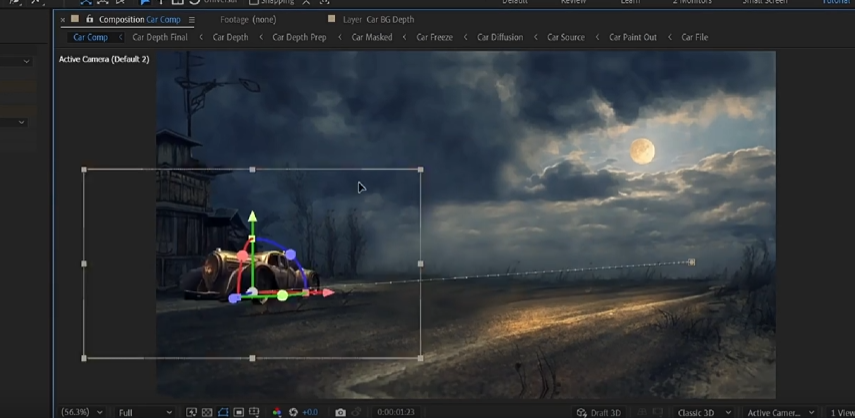Screen dimensions: 855x418
Task: Take a snapshot with the camera icon
Action: point(340,413)
